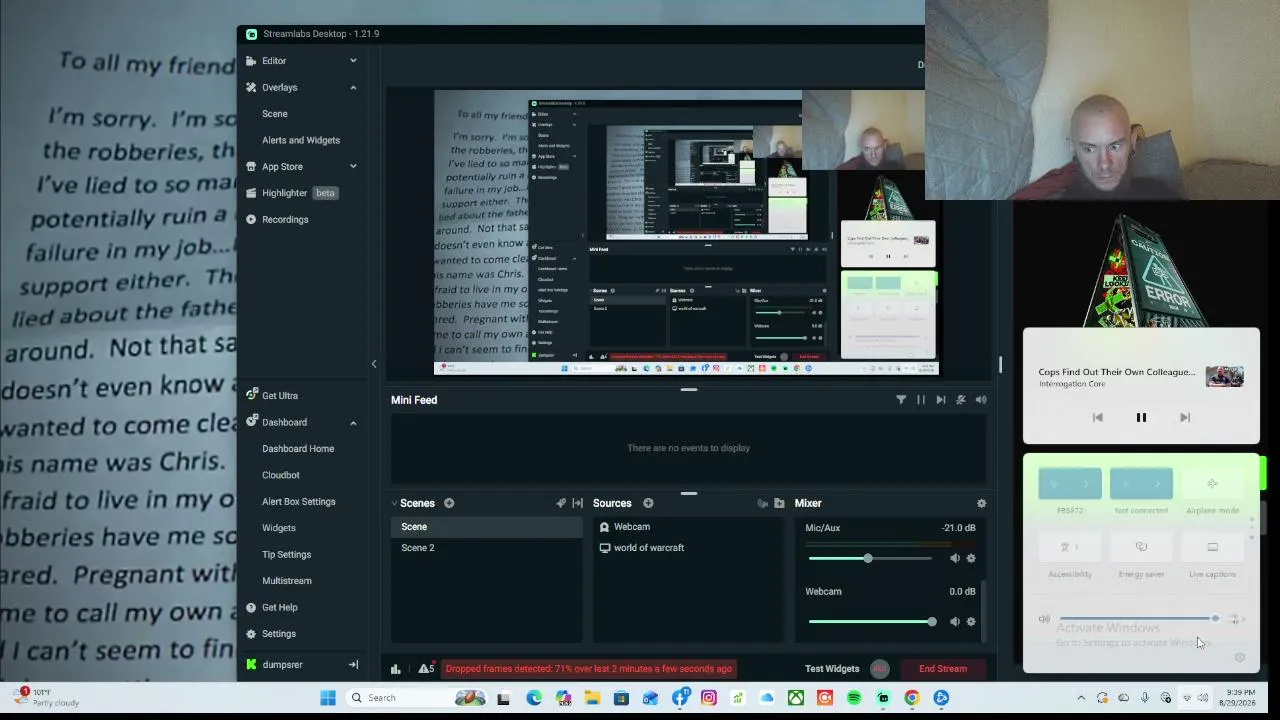Click the Get Ultra link
Viewport: 1280px width, 720px height.
279,396
